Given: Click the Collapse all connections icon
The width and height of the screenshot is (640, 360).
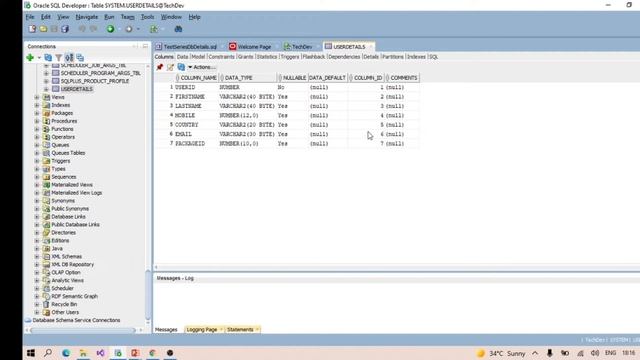Looking at the screenshot, I should pos(80,58).
